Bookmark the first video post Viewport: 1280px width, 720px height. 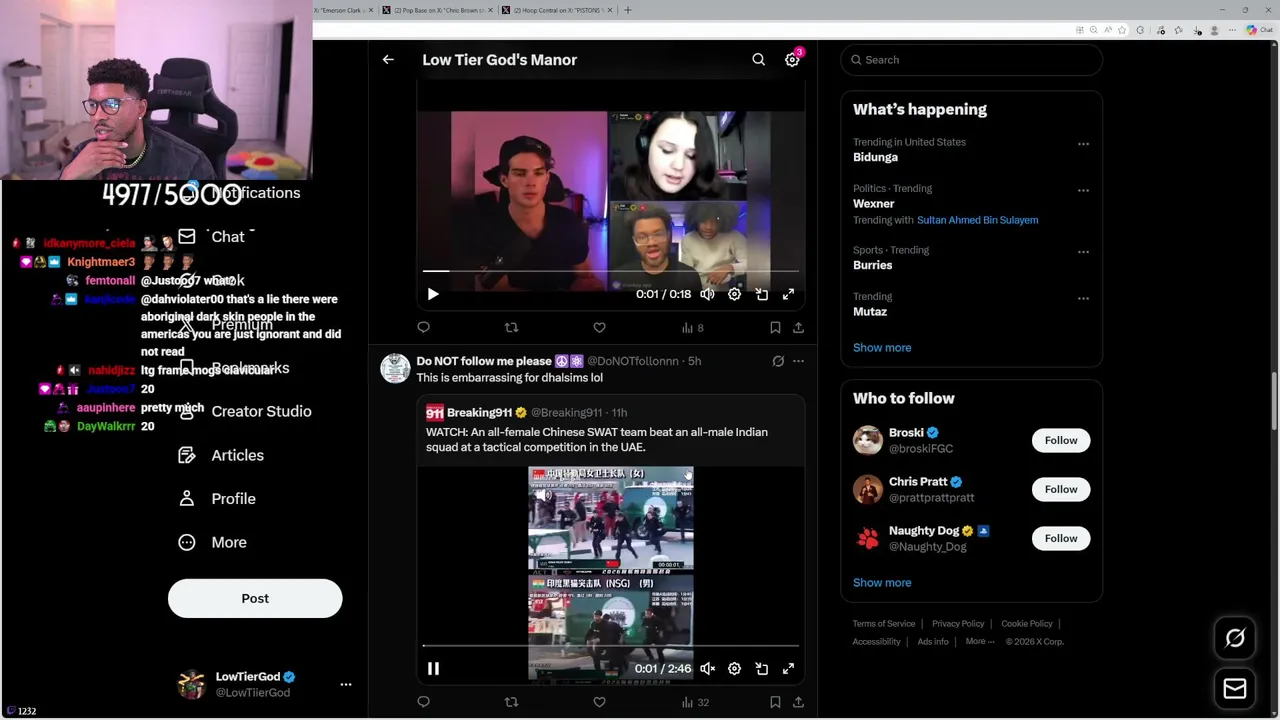(775, 327)
